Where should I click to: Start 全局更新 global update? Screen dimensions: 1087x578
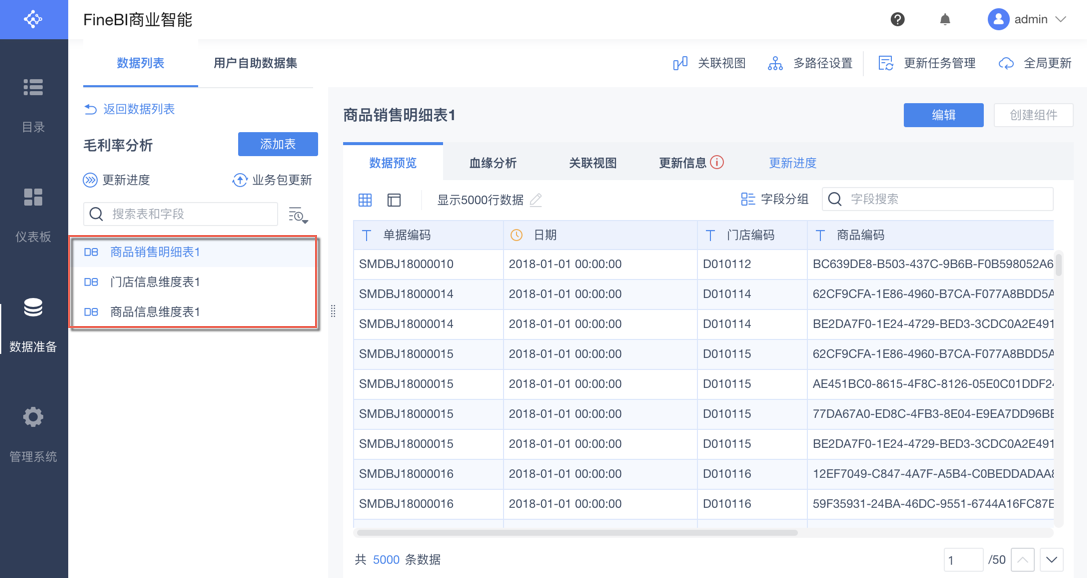[1035, 63]
